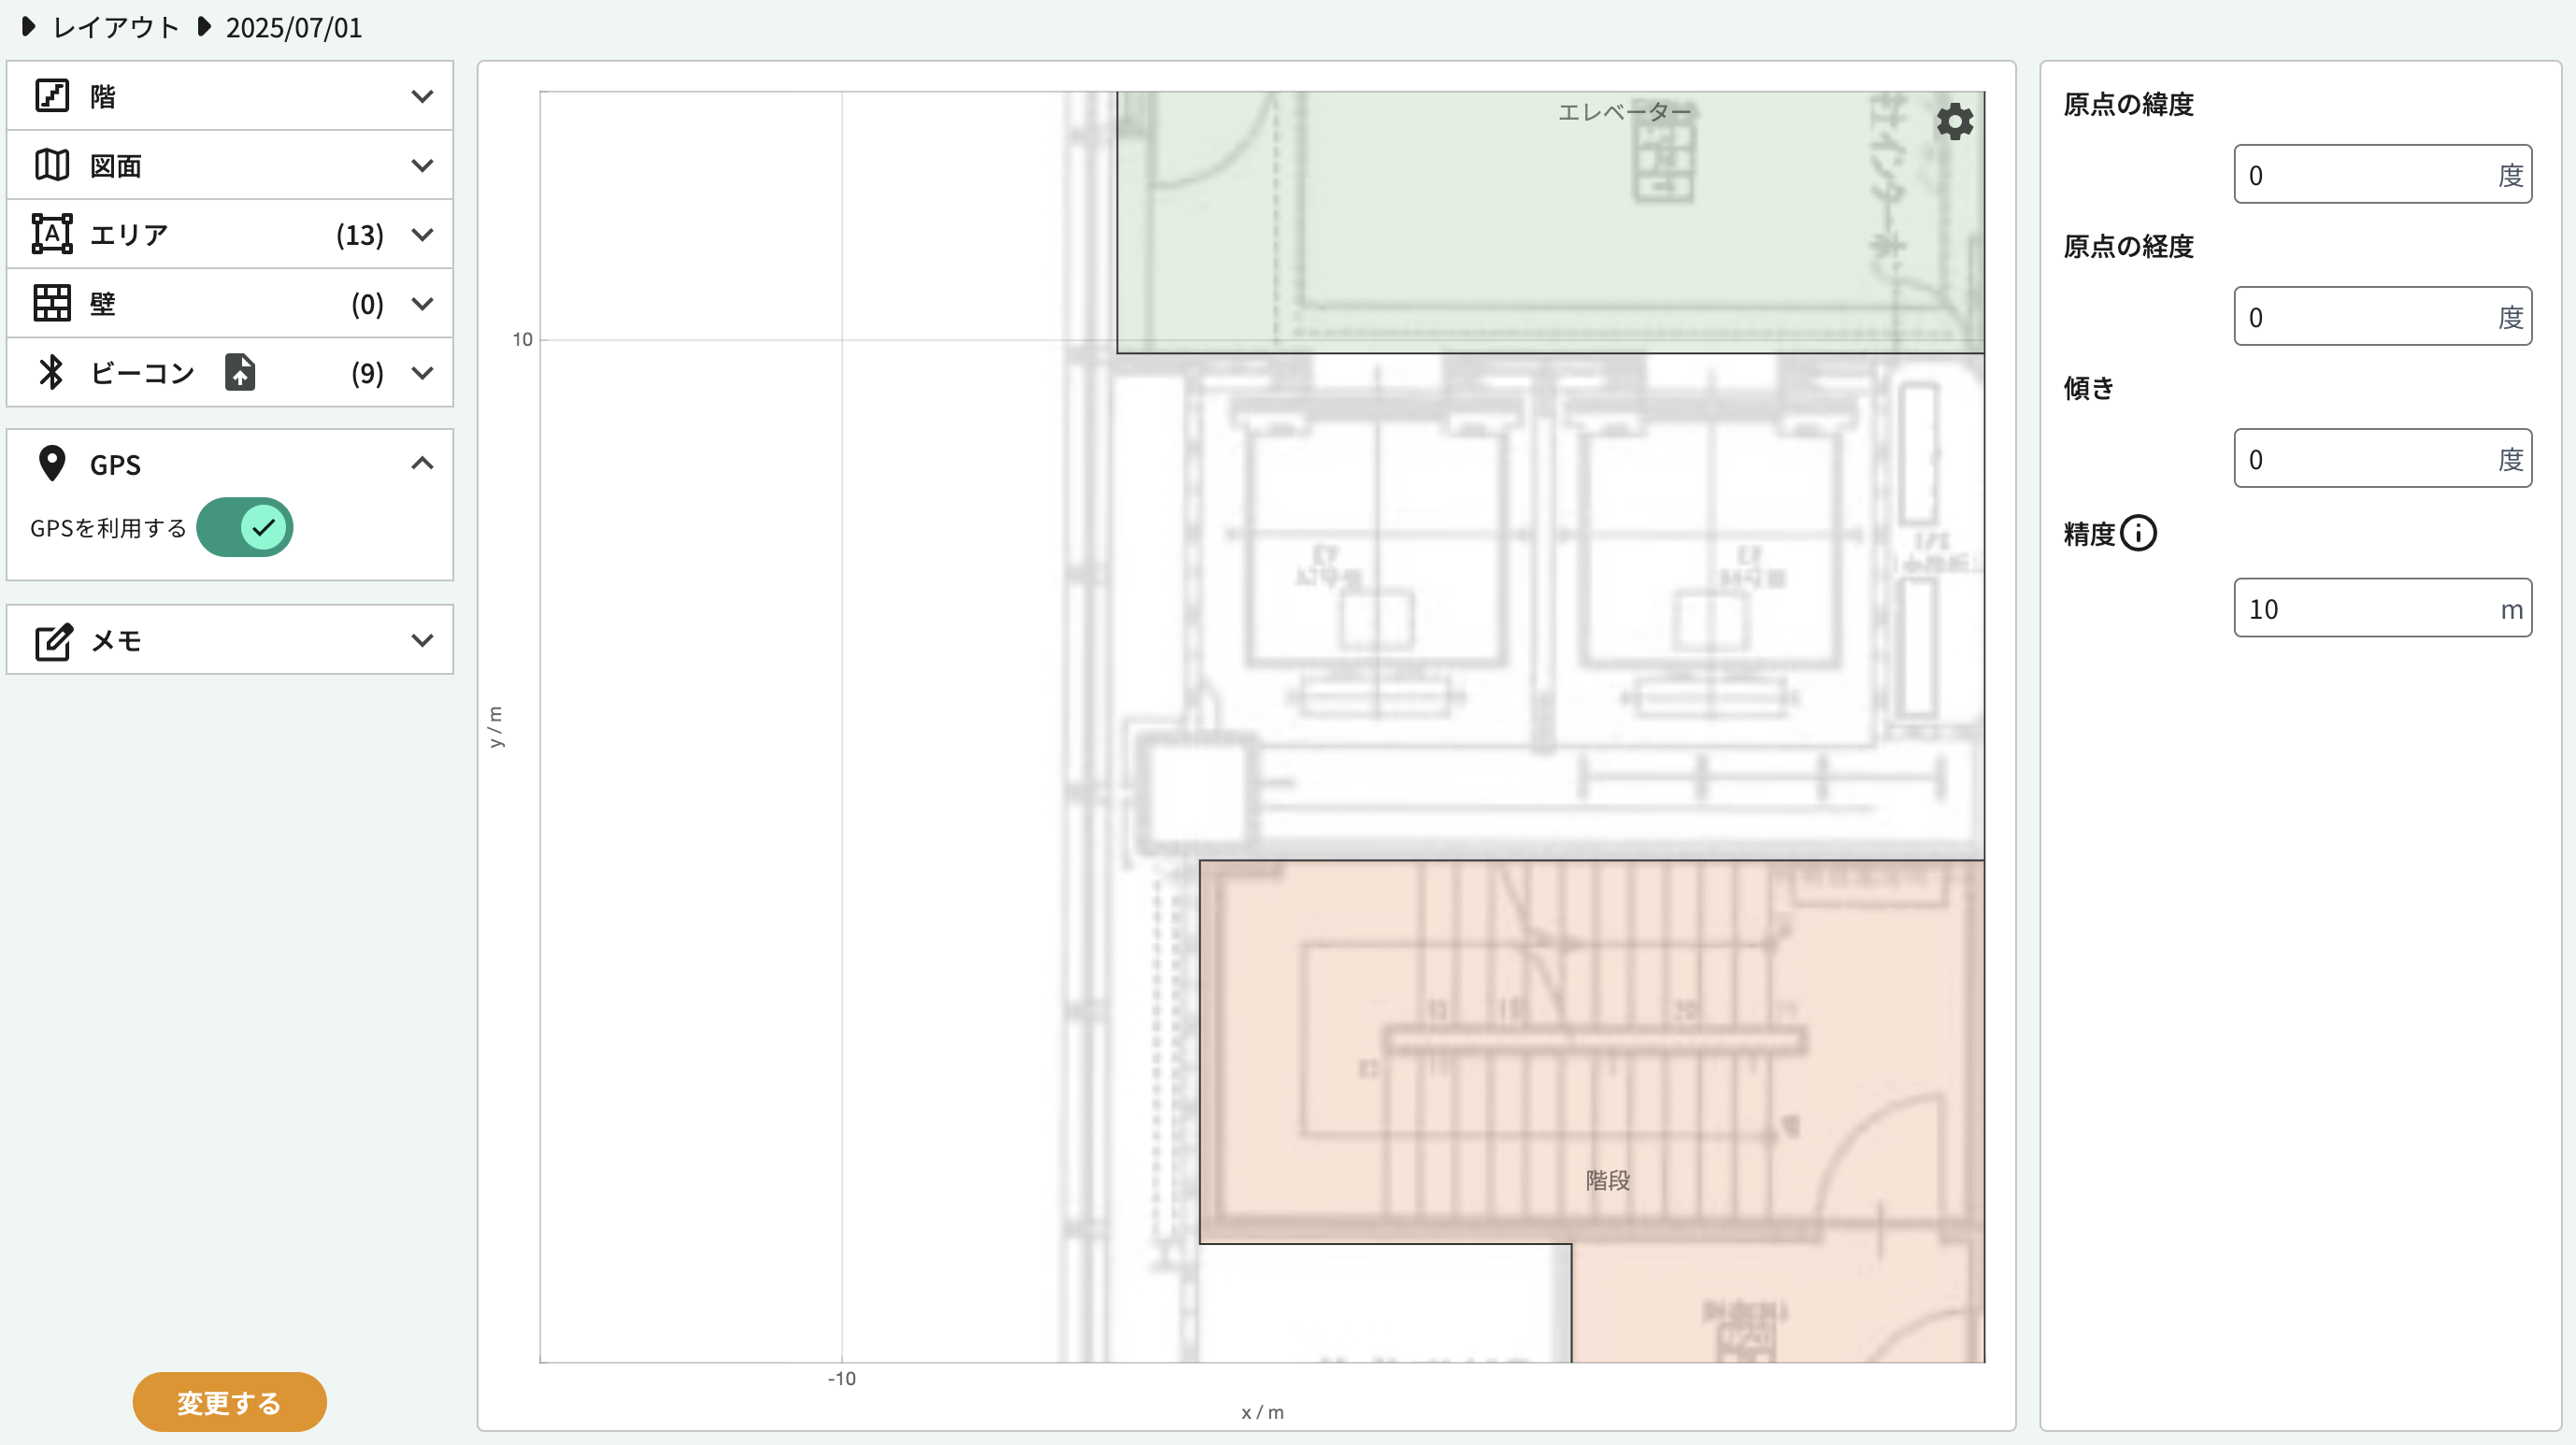Expand the 階 section chevron
Viewport: 2576px width, 1445px height.
coord(422,96)
